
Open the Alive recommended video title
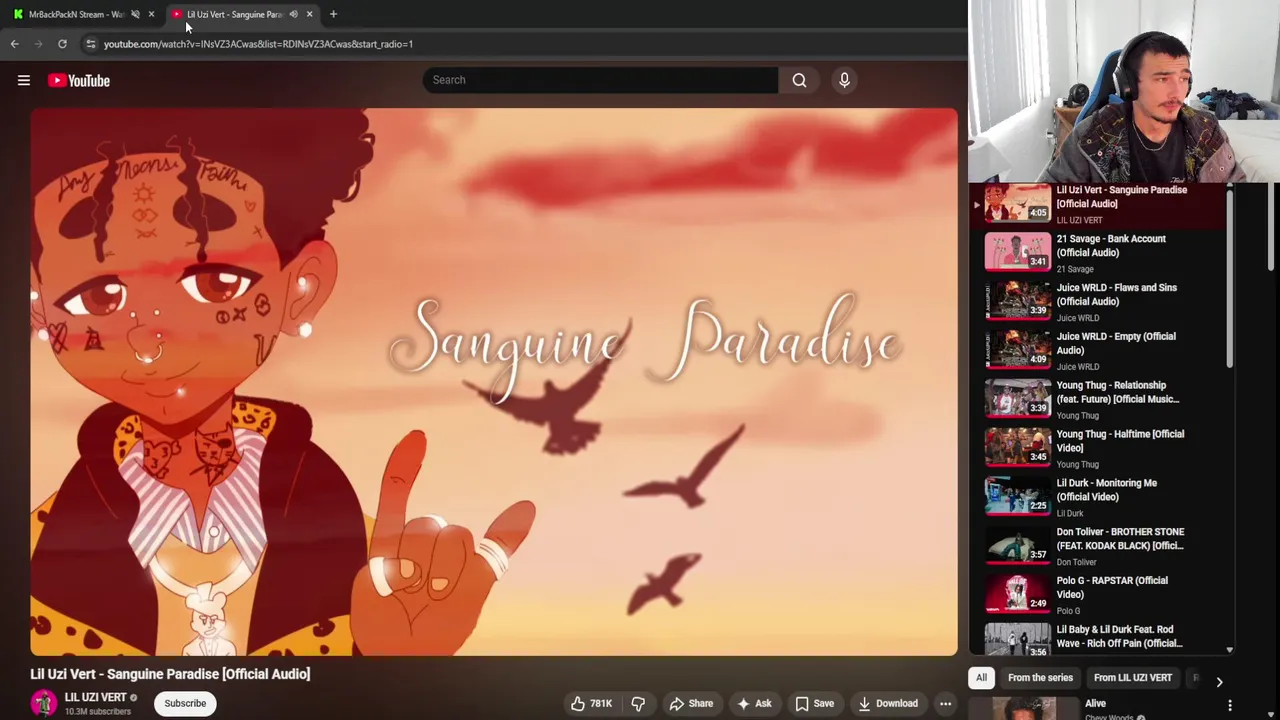click(x=1095, y=703)
